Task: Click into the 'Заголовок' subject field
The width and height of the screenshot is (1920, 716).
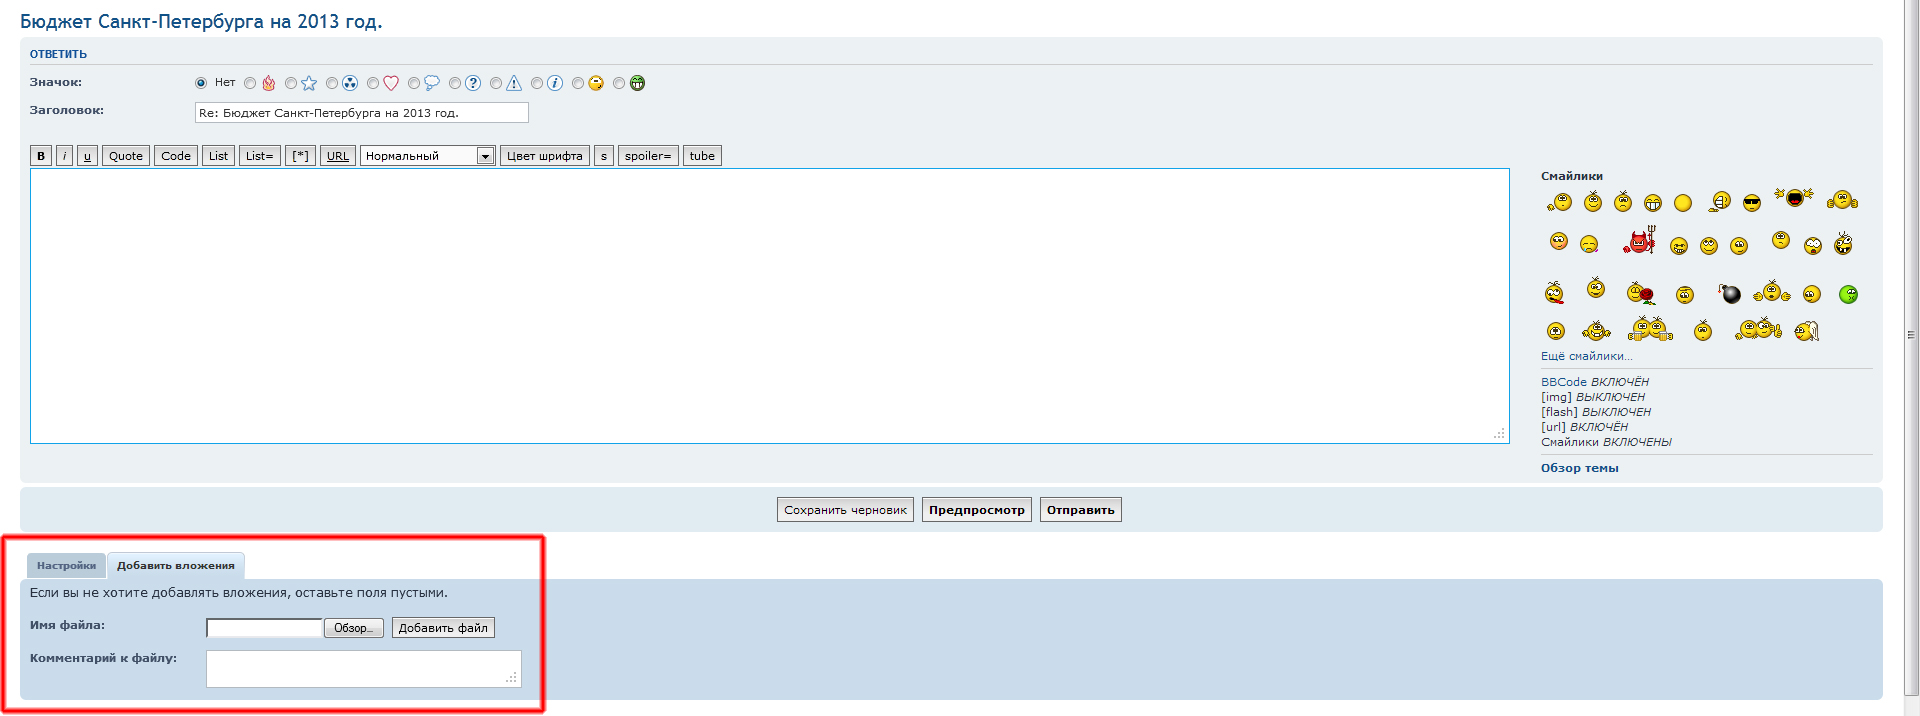Action: tap(361, 113)
